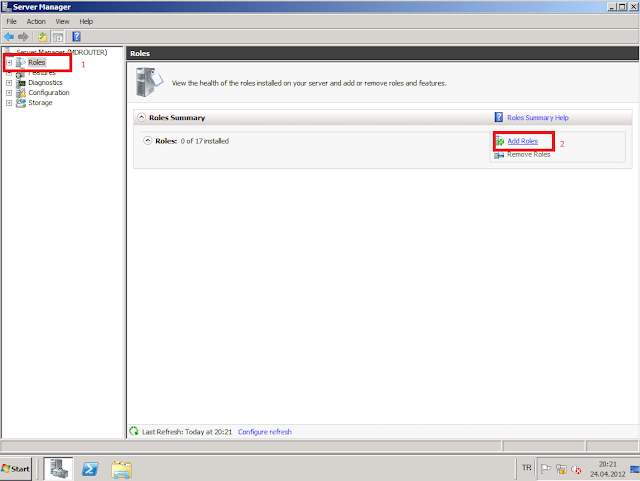Open the Roles Summary Help link
640x481 pixels.
[x=538, y=118]
